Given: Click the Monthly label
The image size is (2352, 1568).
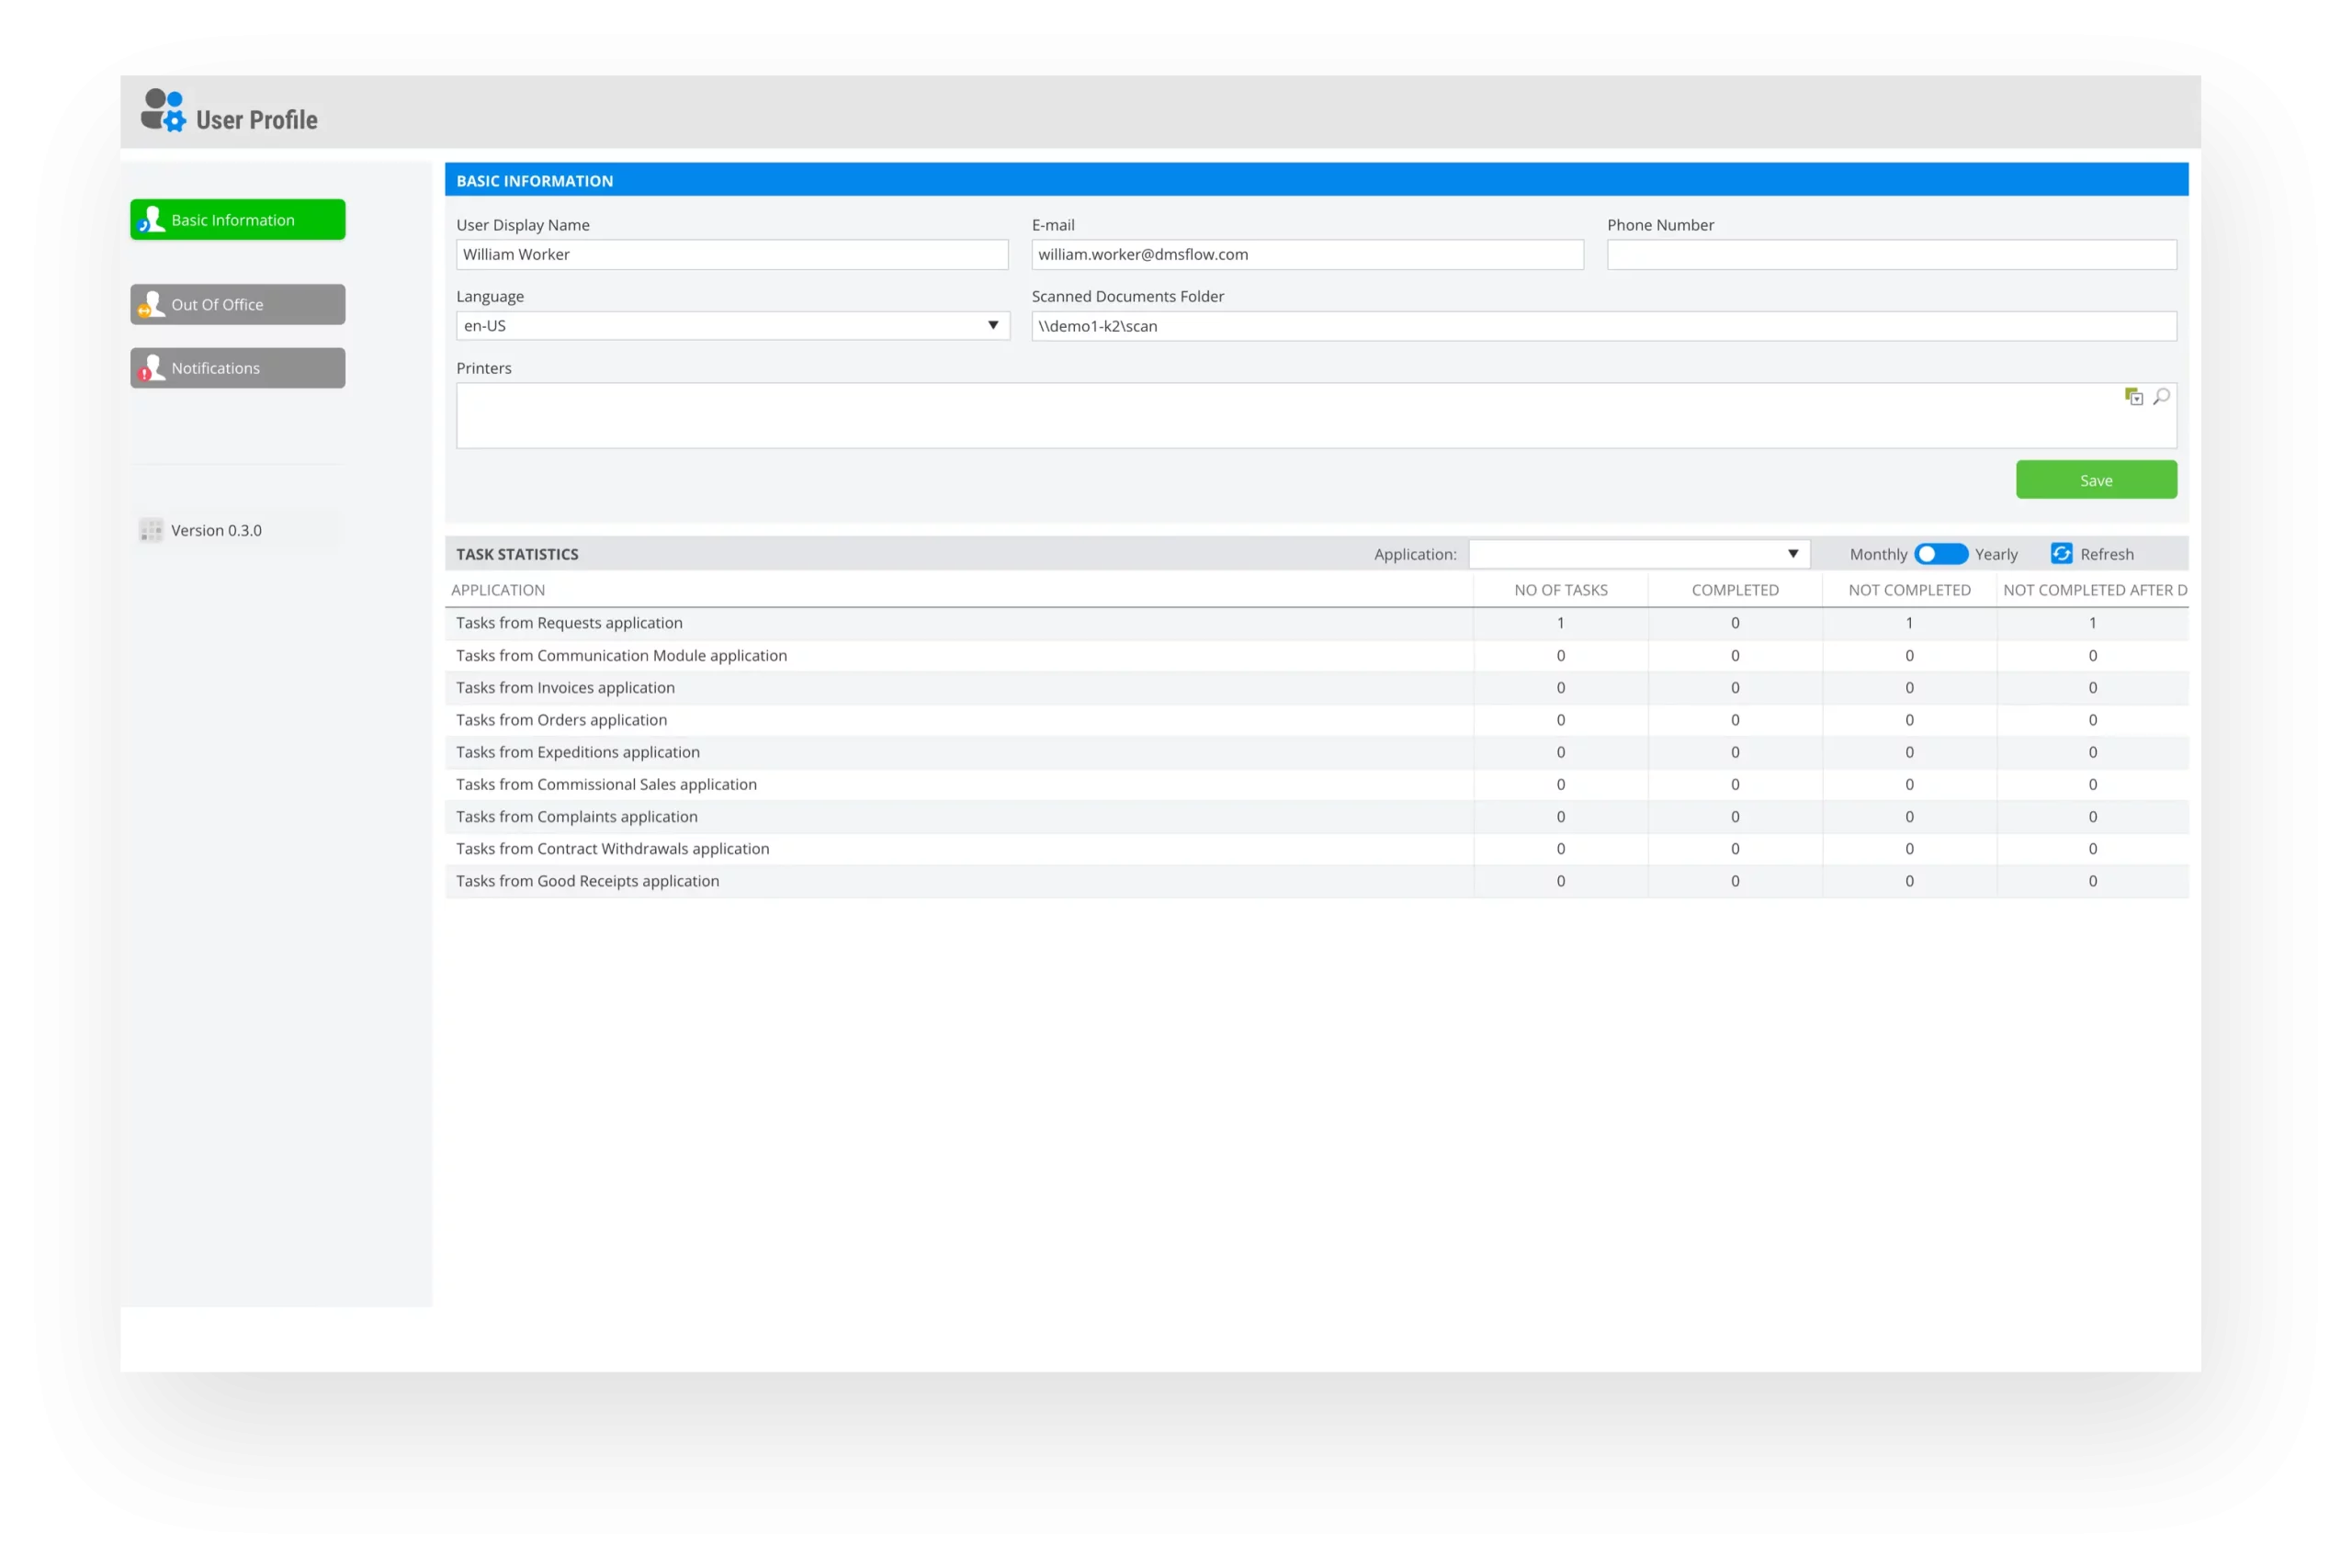Looking at the screenshot, I should 1878,554.
